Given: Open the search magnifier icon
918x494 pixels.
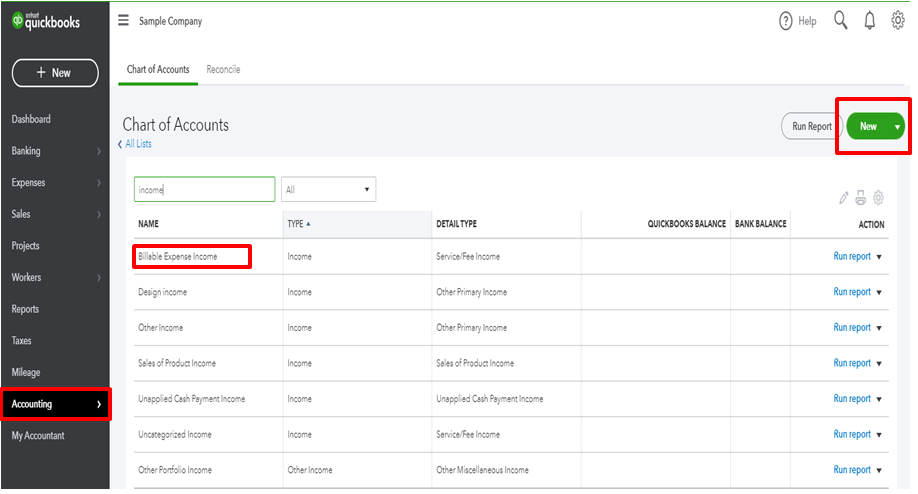Looking at the screenshot, I should pyautogui.click(x=840, y=21).
